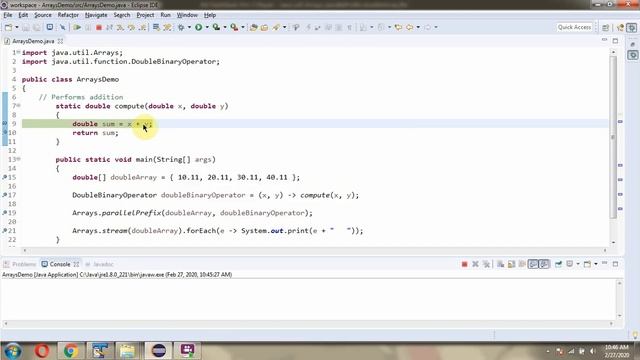Toggle Scroll Lock in Console toolbar
The width and height of the screenshot is (640, 360).
[x=511, y=264]
